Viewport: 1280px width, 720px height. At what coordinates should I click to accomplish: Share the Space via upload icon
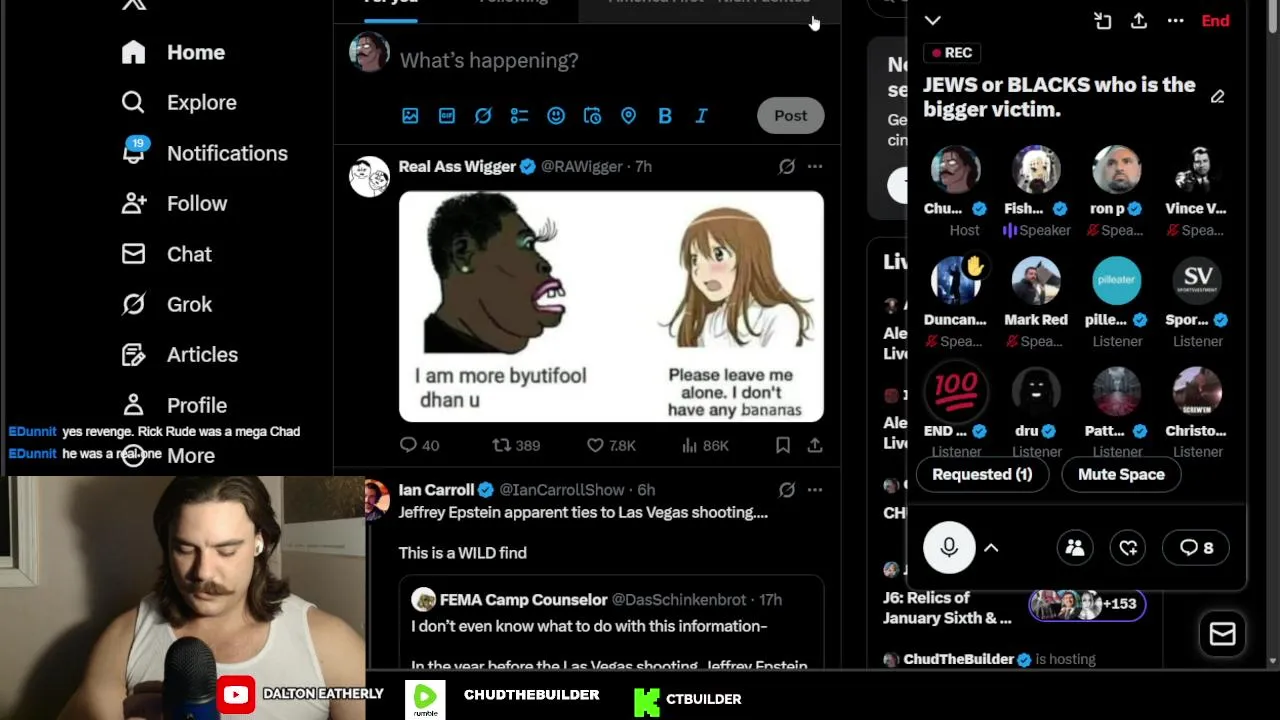[x=1139, y=21]
